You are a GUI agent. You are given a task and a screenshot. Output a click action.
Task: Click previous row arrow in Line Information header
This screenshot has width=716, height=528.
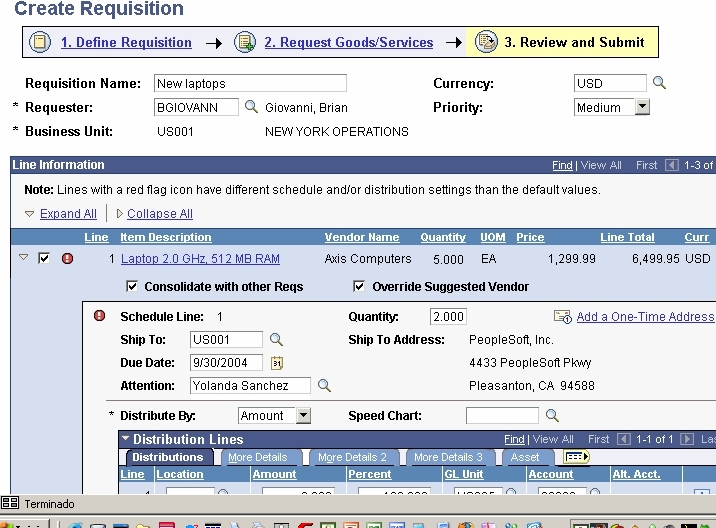(x=671, y=165)
